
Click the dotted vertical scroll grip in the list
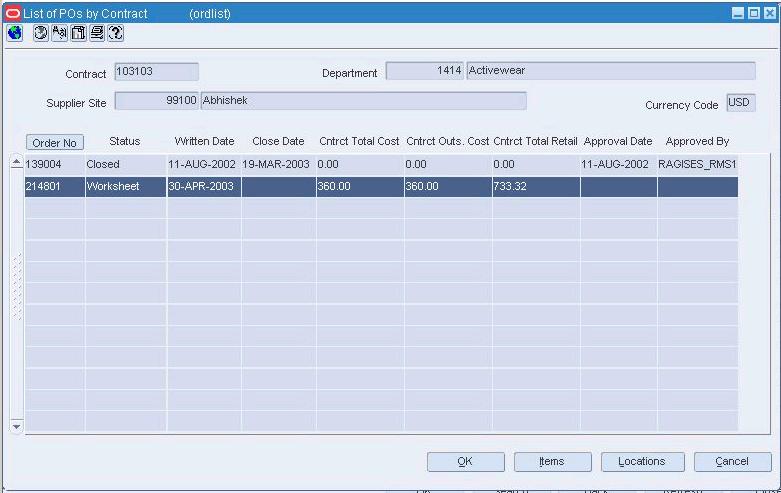[17, 286]
